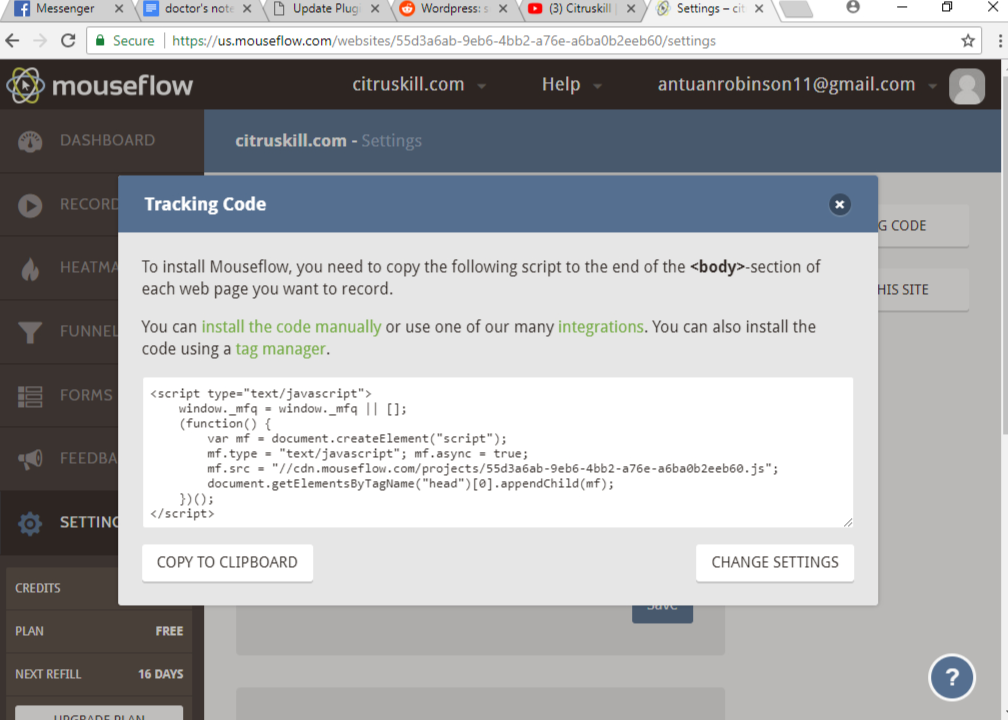
Task: Switch to the Citruskill YouTube browser tab
Action: click(580, 9)
